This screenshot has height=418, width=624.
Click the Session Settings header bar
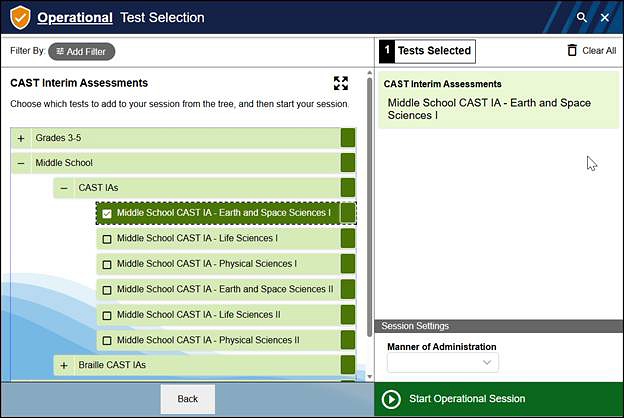499,326
